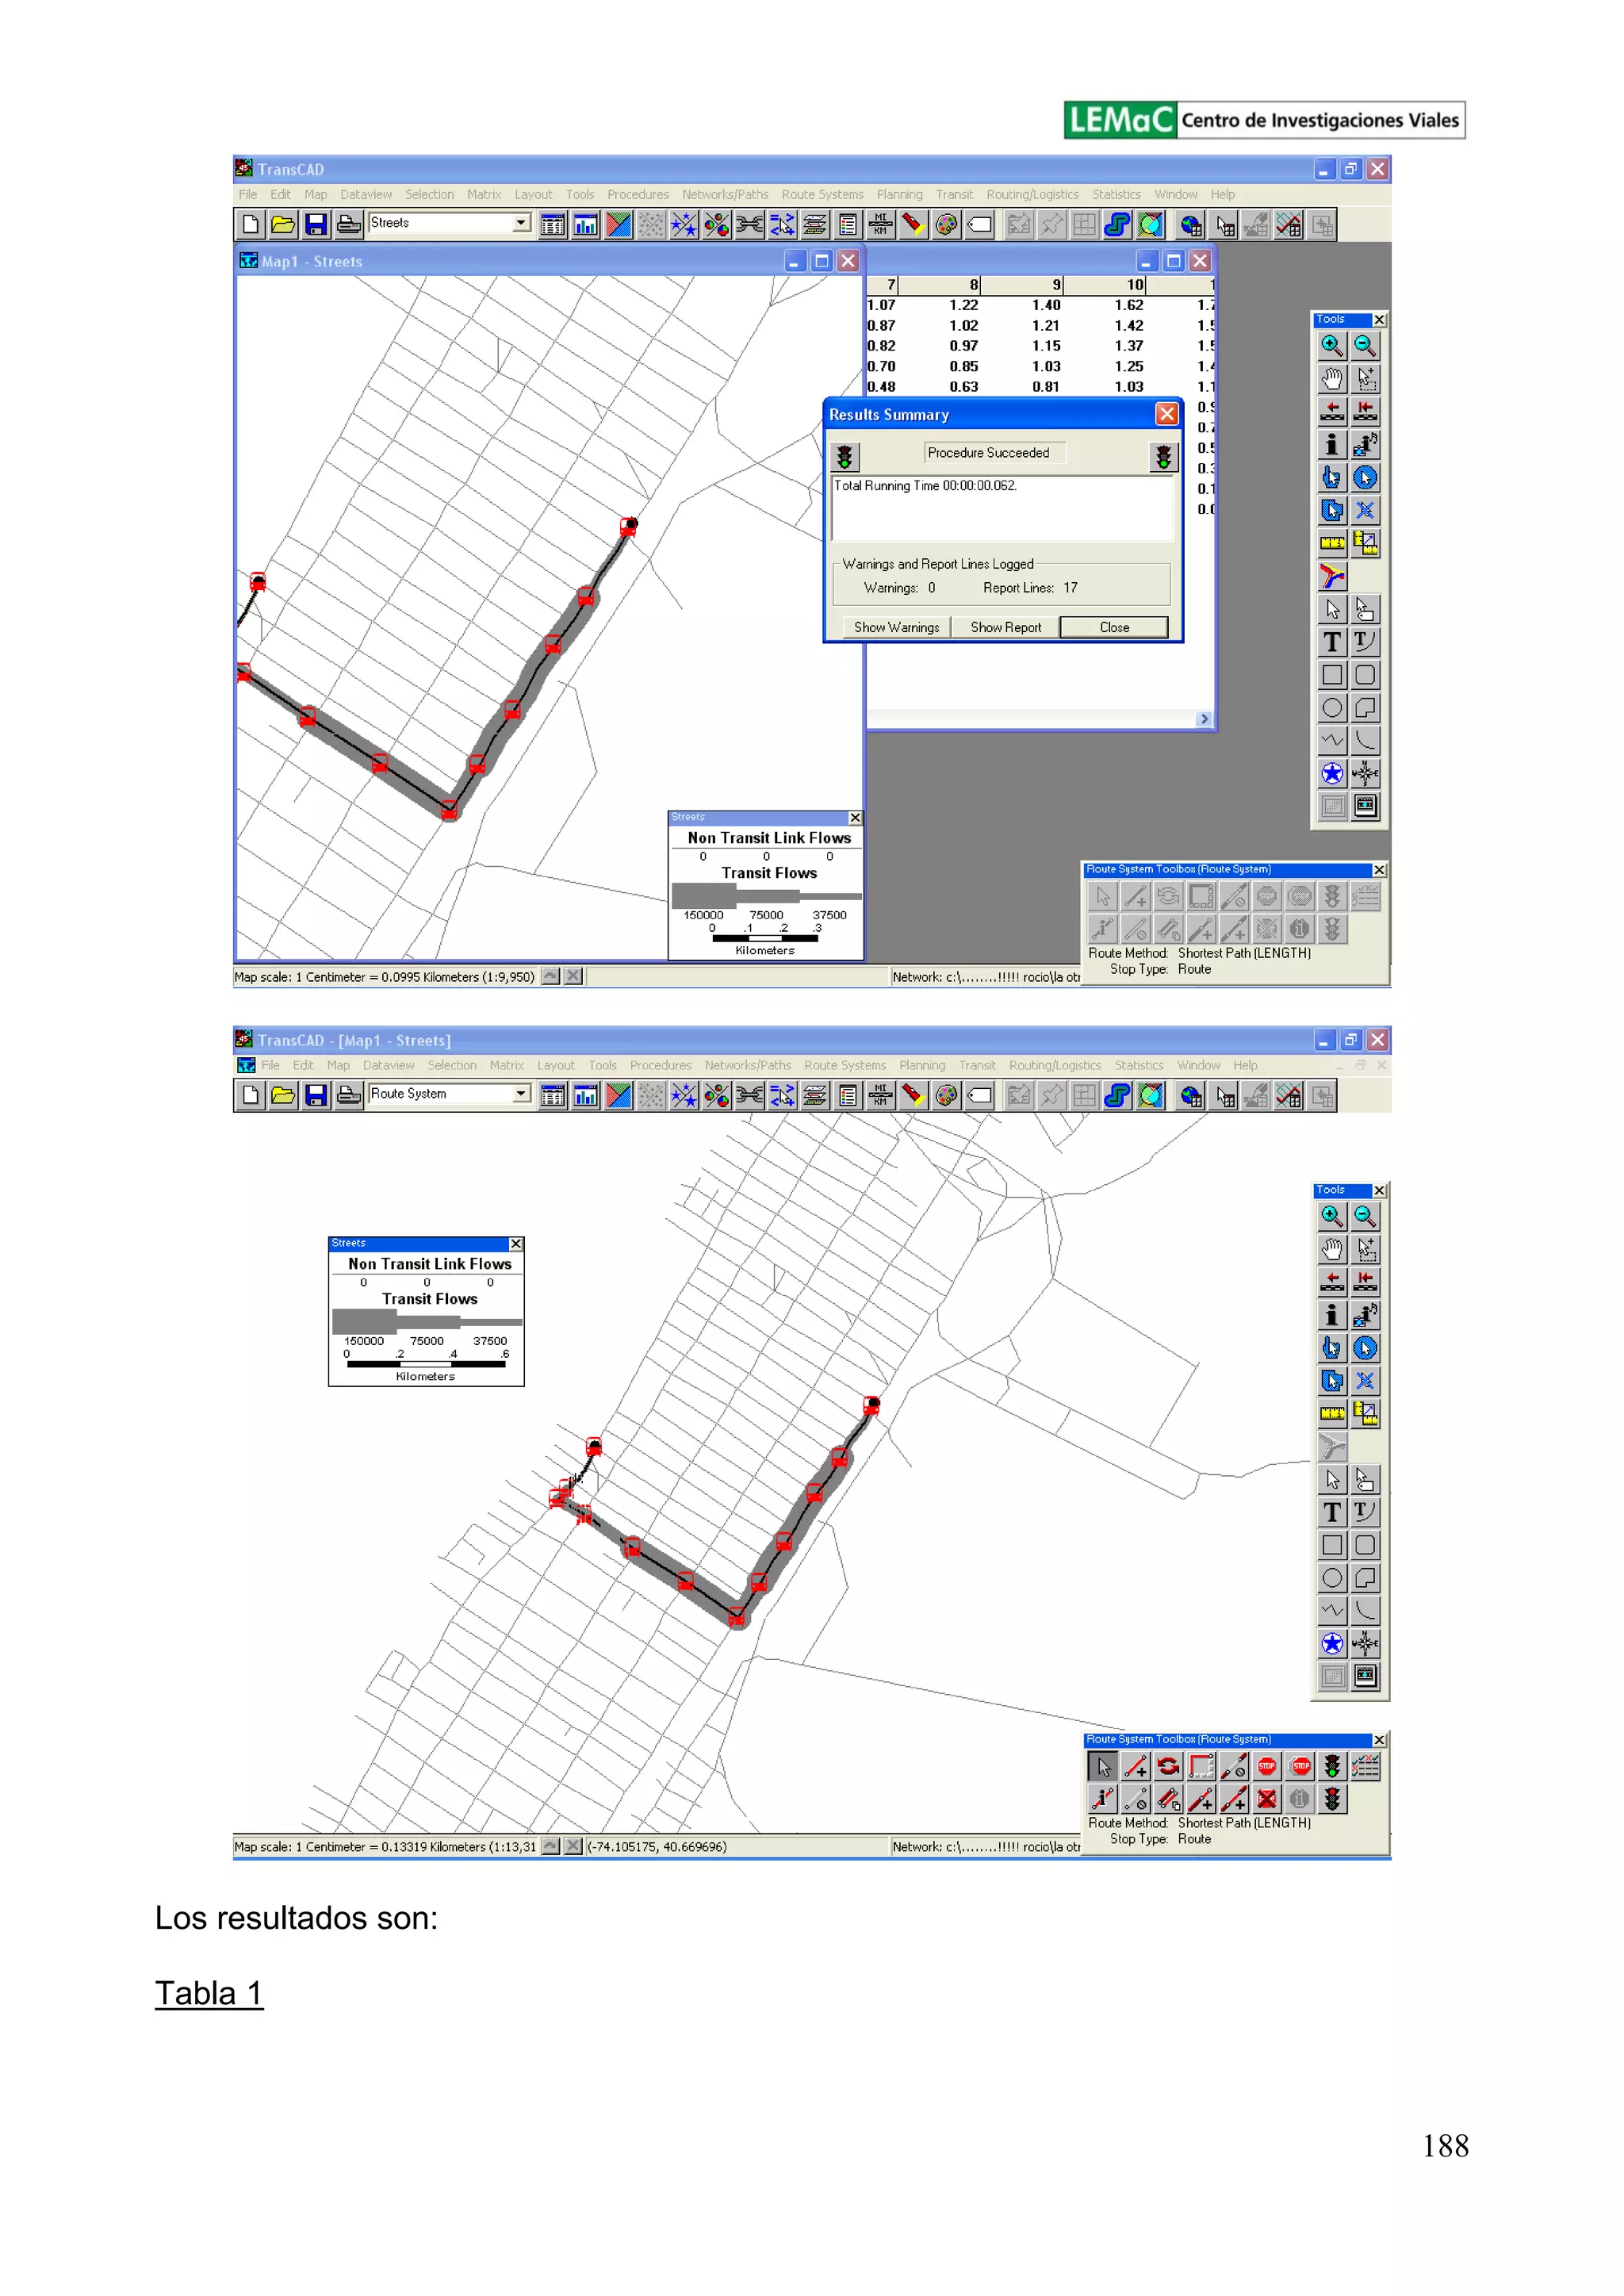
Task: Select the pan hand tool in upper Tools palette
Action: 1331,379
